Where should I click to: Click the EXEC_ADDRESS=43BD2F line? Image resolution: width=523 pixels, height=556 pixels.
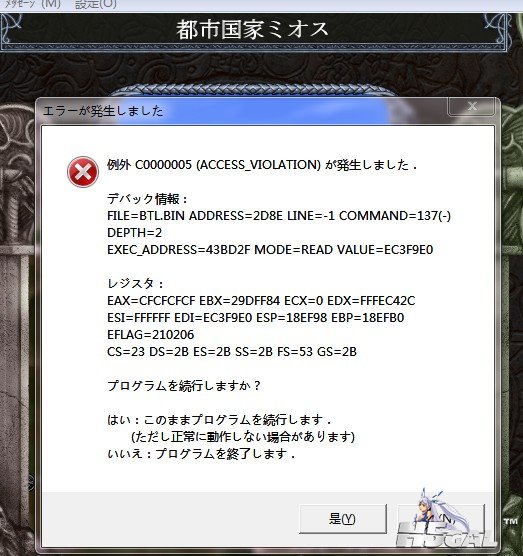[270, 250]
